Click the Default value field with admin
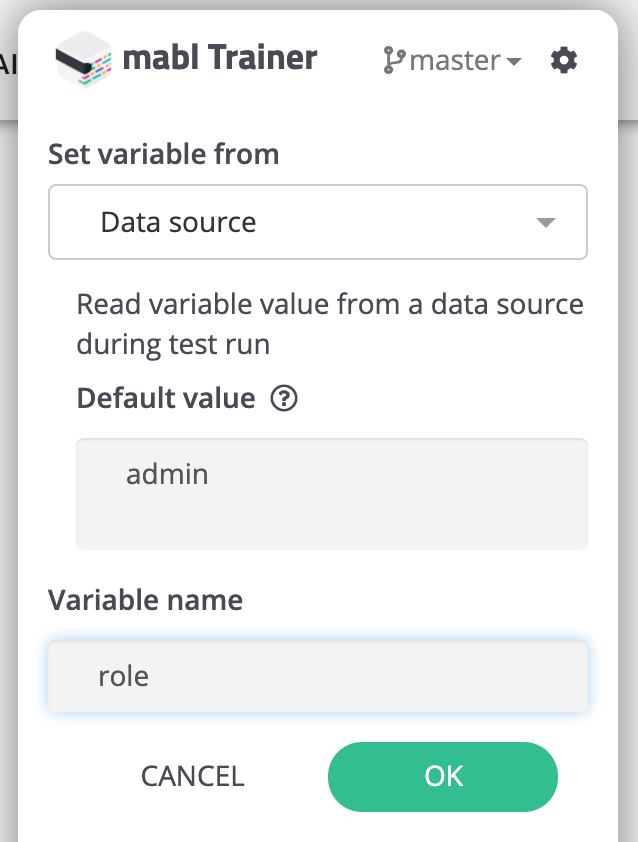The width and height of the screenshot is (638, 842). click(x=331, y=493)
